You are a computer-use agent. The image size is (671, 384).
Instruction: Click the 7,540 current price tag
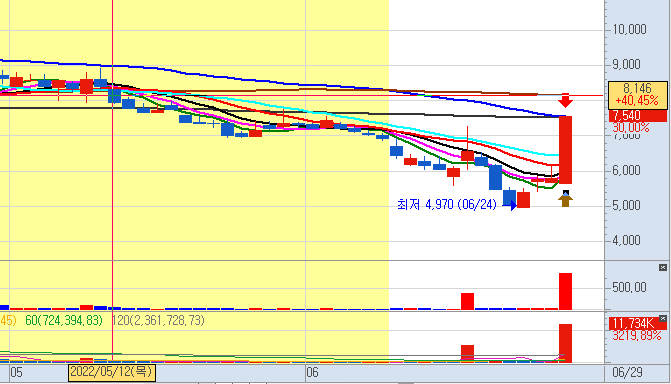(637, 116)
